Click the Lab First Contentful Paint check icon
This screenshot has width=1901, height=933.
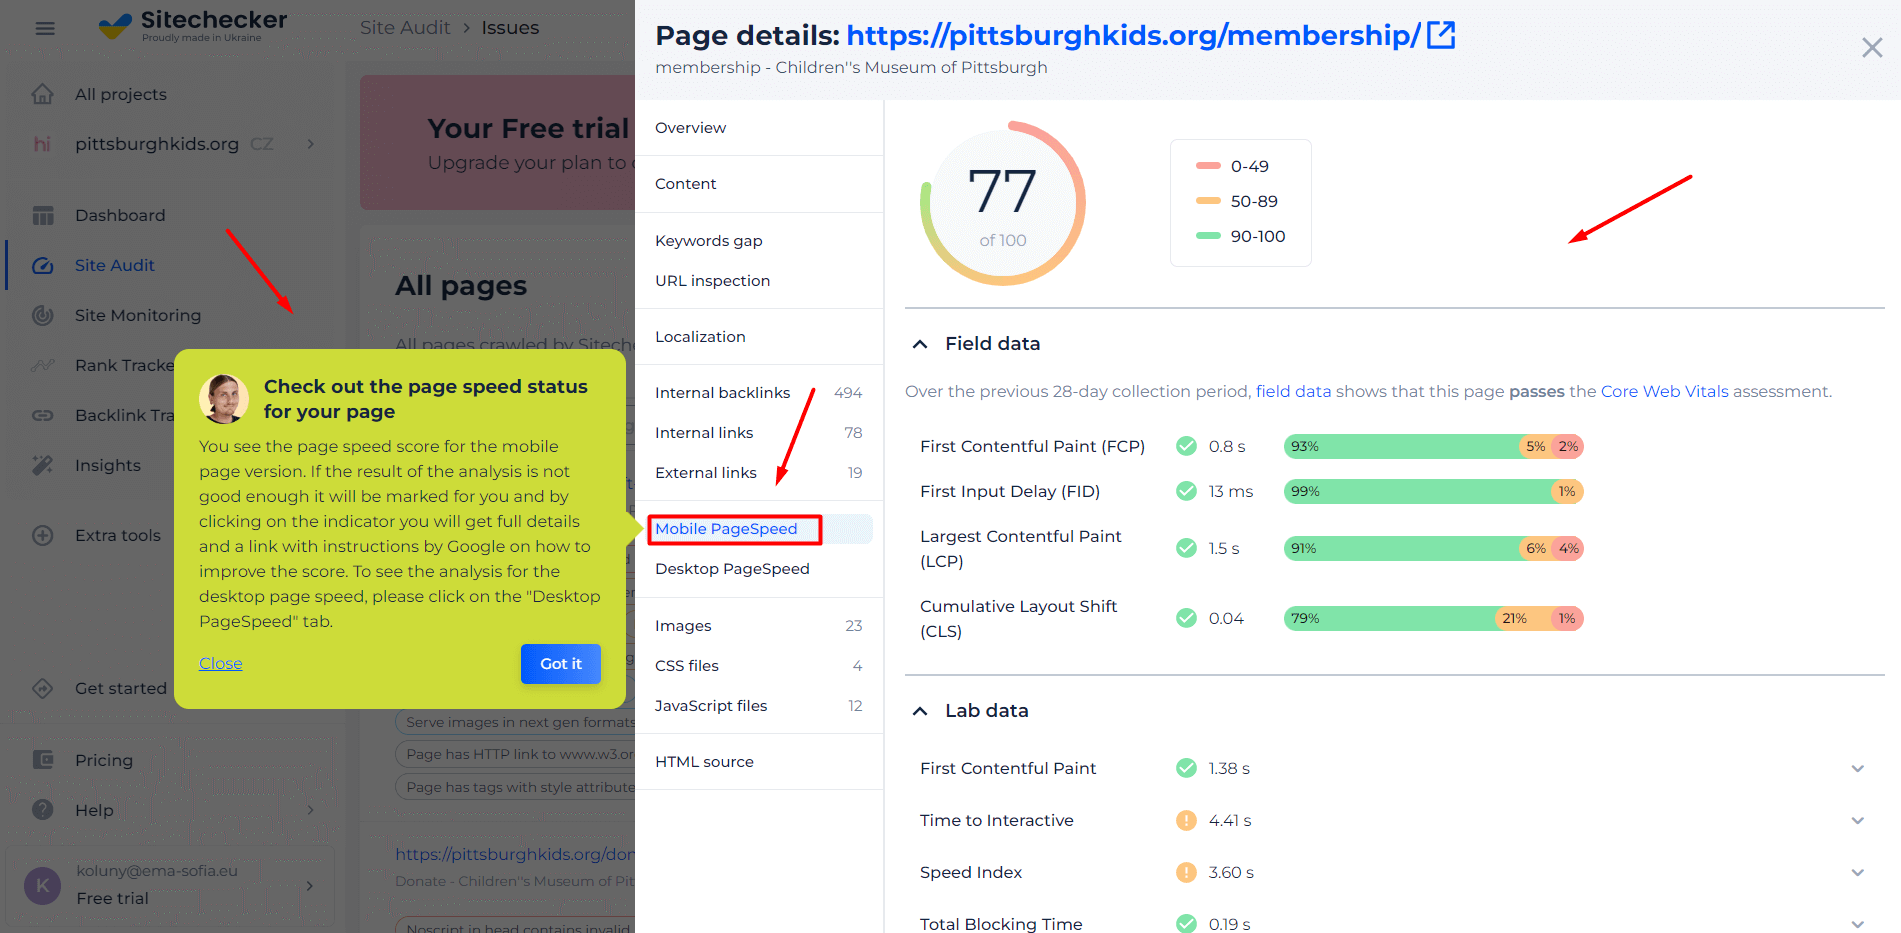[x=1186, y=768]
